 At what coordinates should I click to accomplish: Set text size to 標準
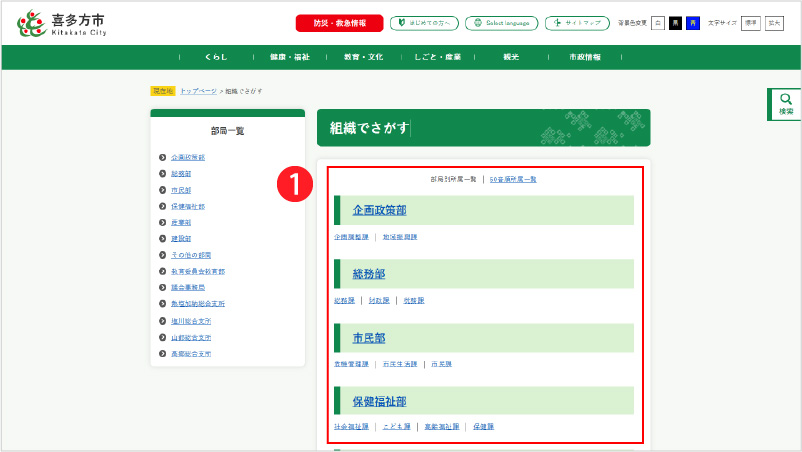[750, 22]
